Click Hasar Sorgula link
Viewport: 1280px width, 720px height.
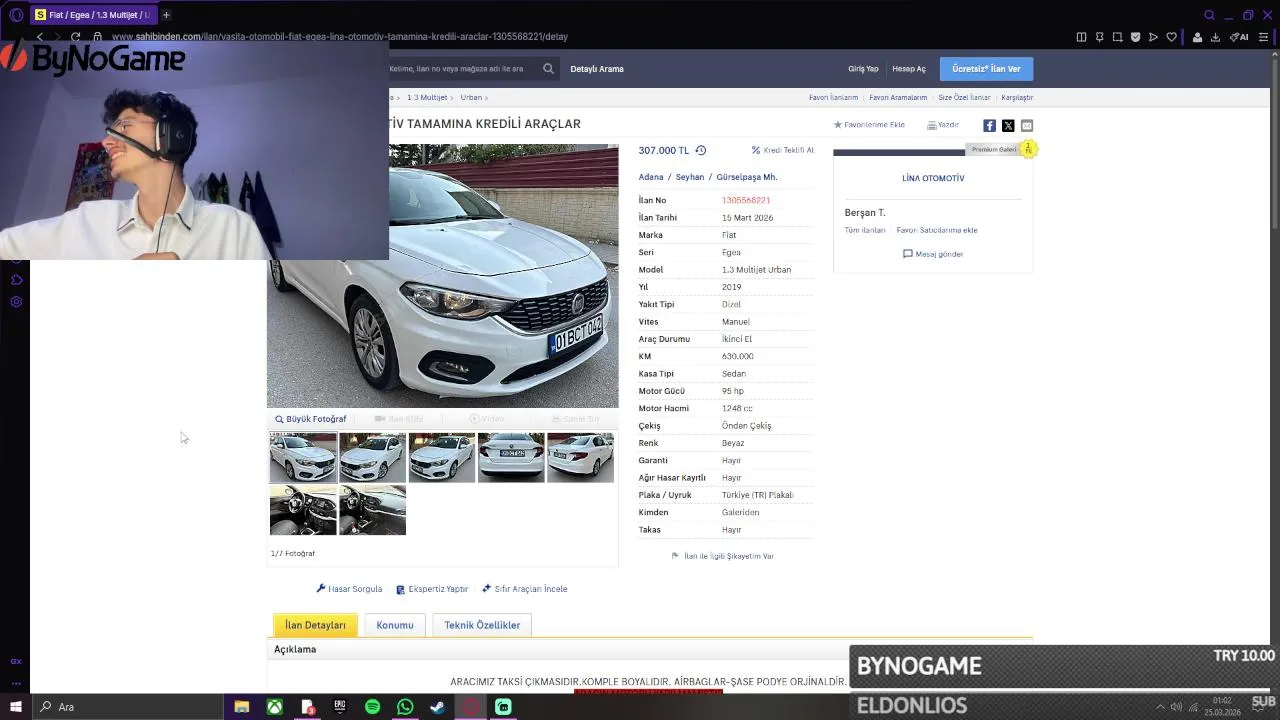(x=349, y=589)
